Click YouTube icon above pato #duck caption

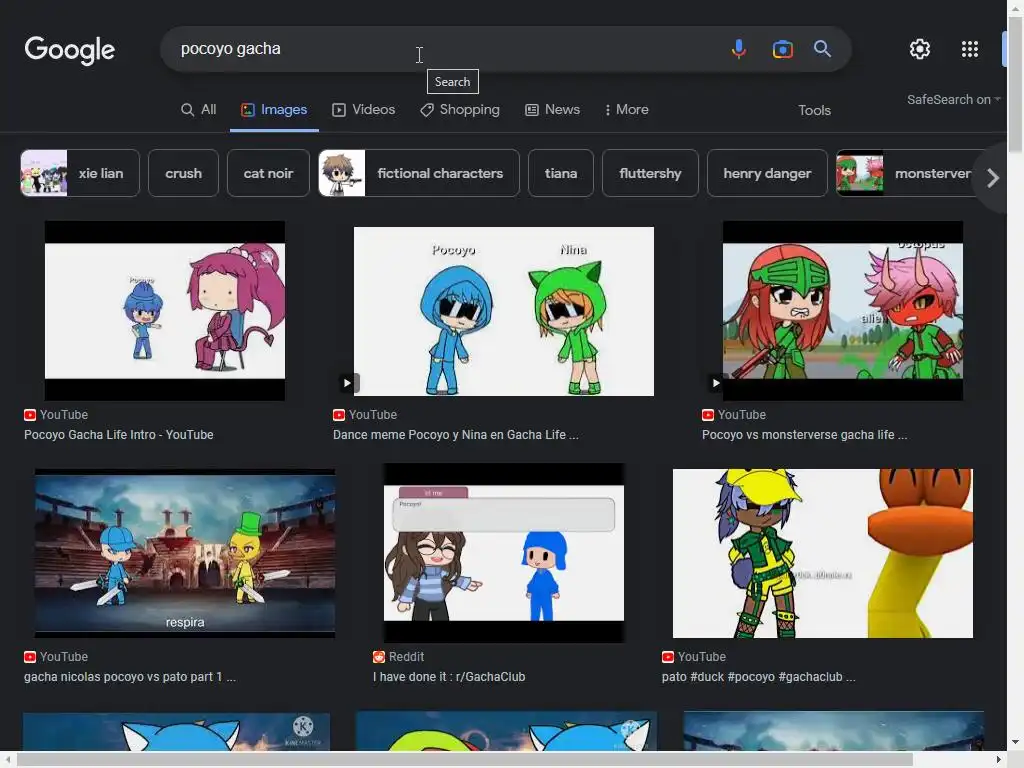click(667, 657)
